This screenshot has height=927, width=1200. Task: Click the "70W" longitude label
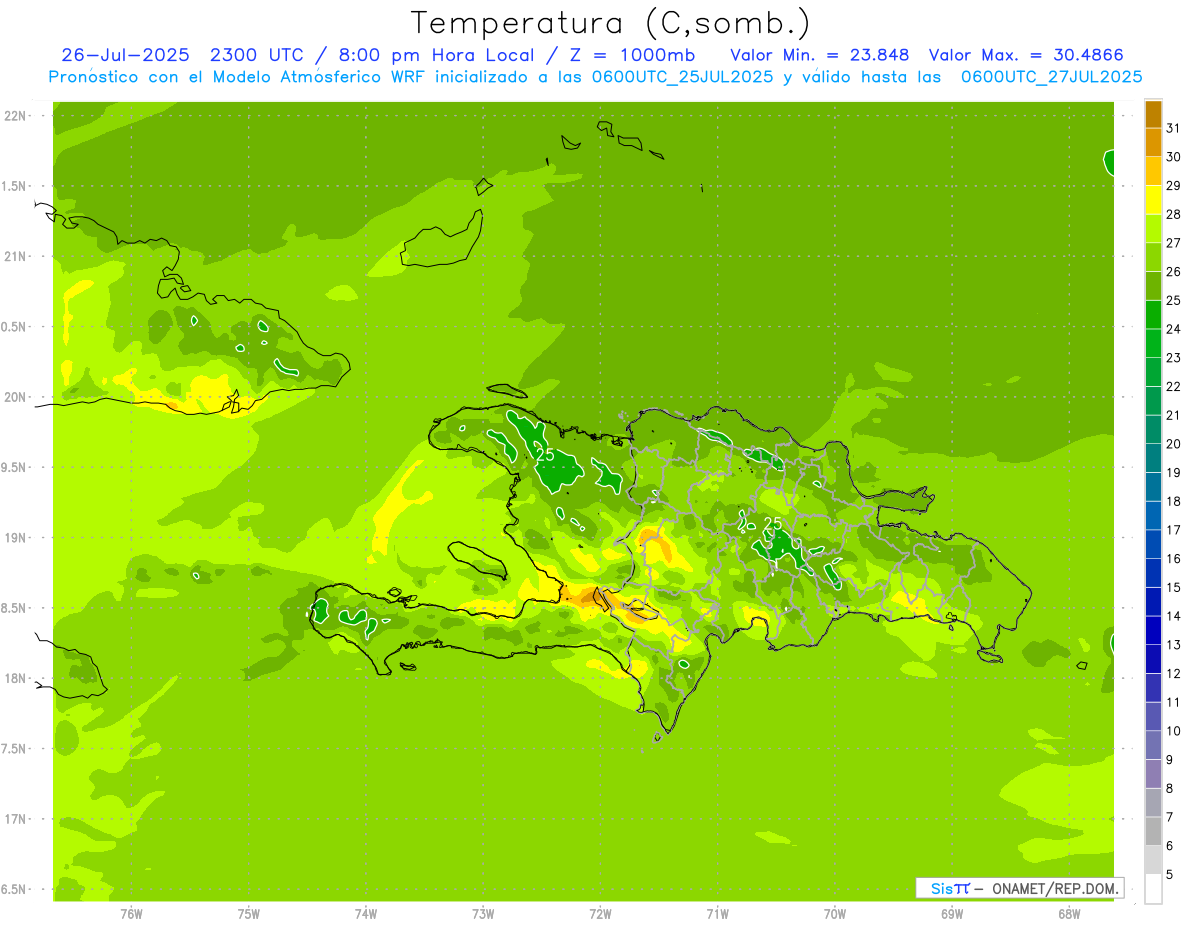[x=835, y=914]
